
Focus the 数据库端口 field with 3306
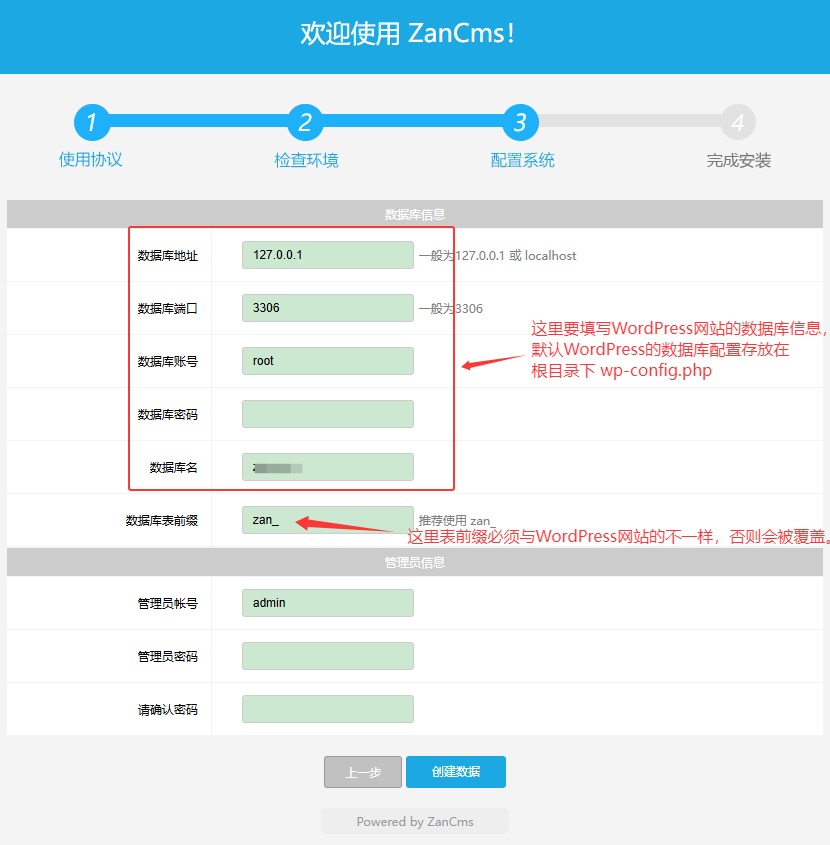pos(328,308)
